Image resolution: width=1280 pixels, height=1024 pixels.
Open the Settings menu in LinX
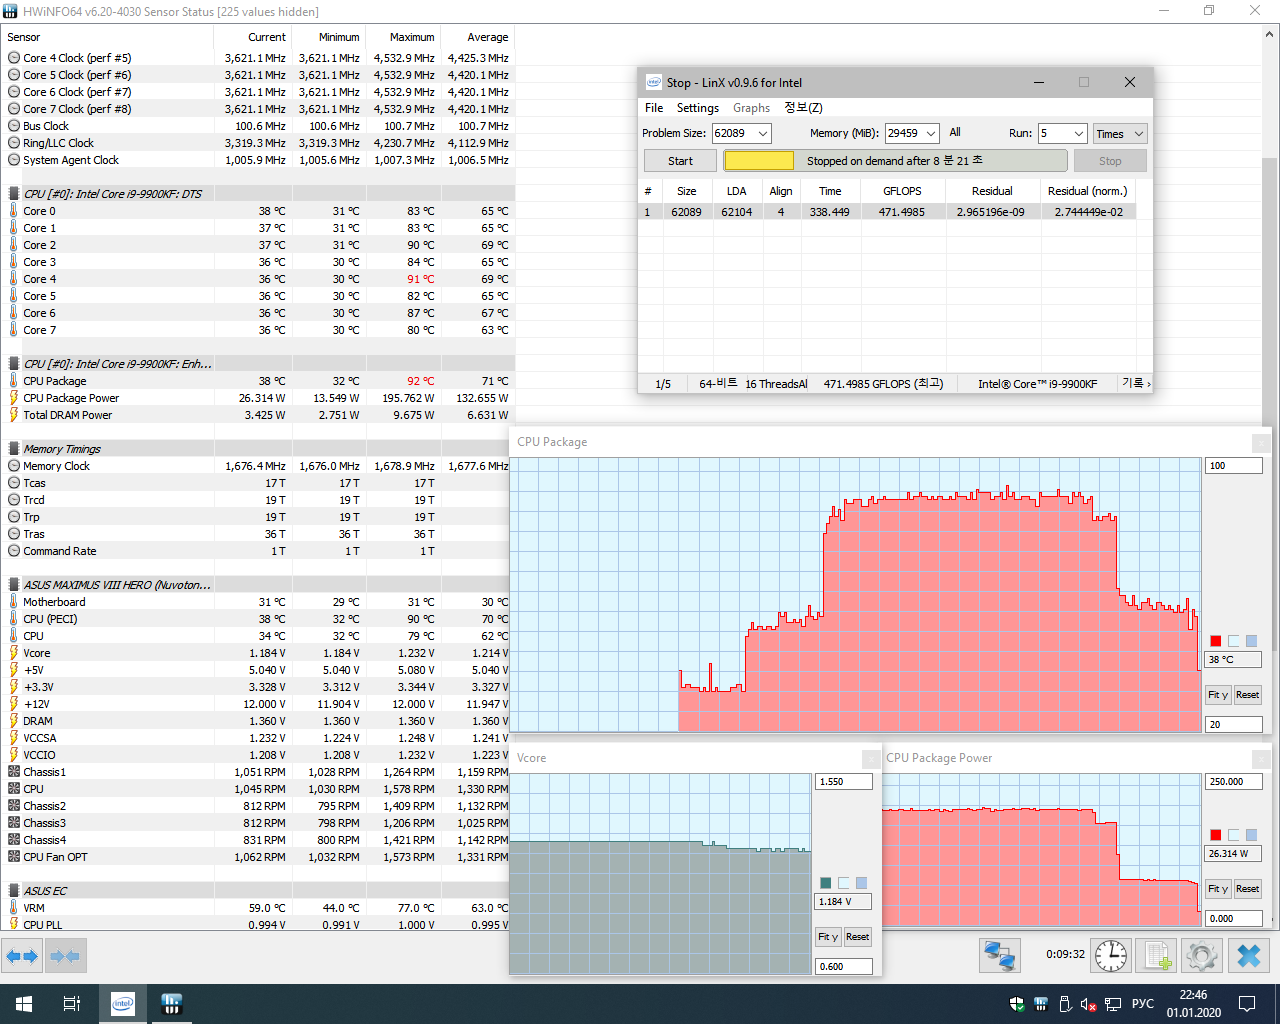tap(698, 108)
